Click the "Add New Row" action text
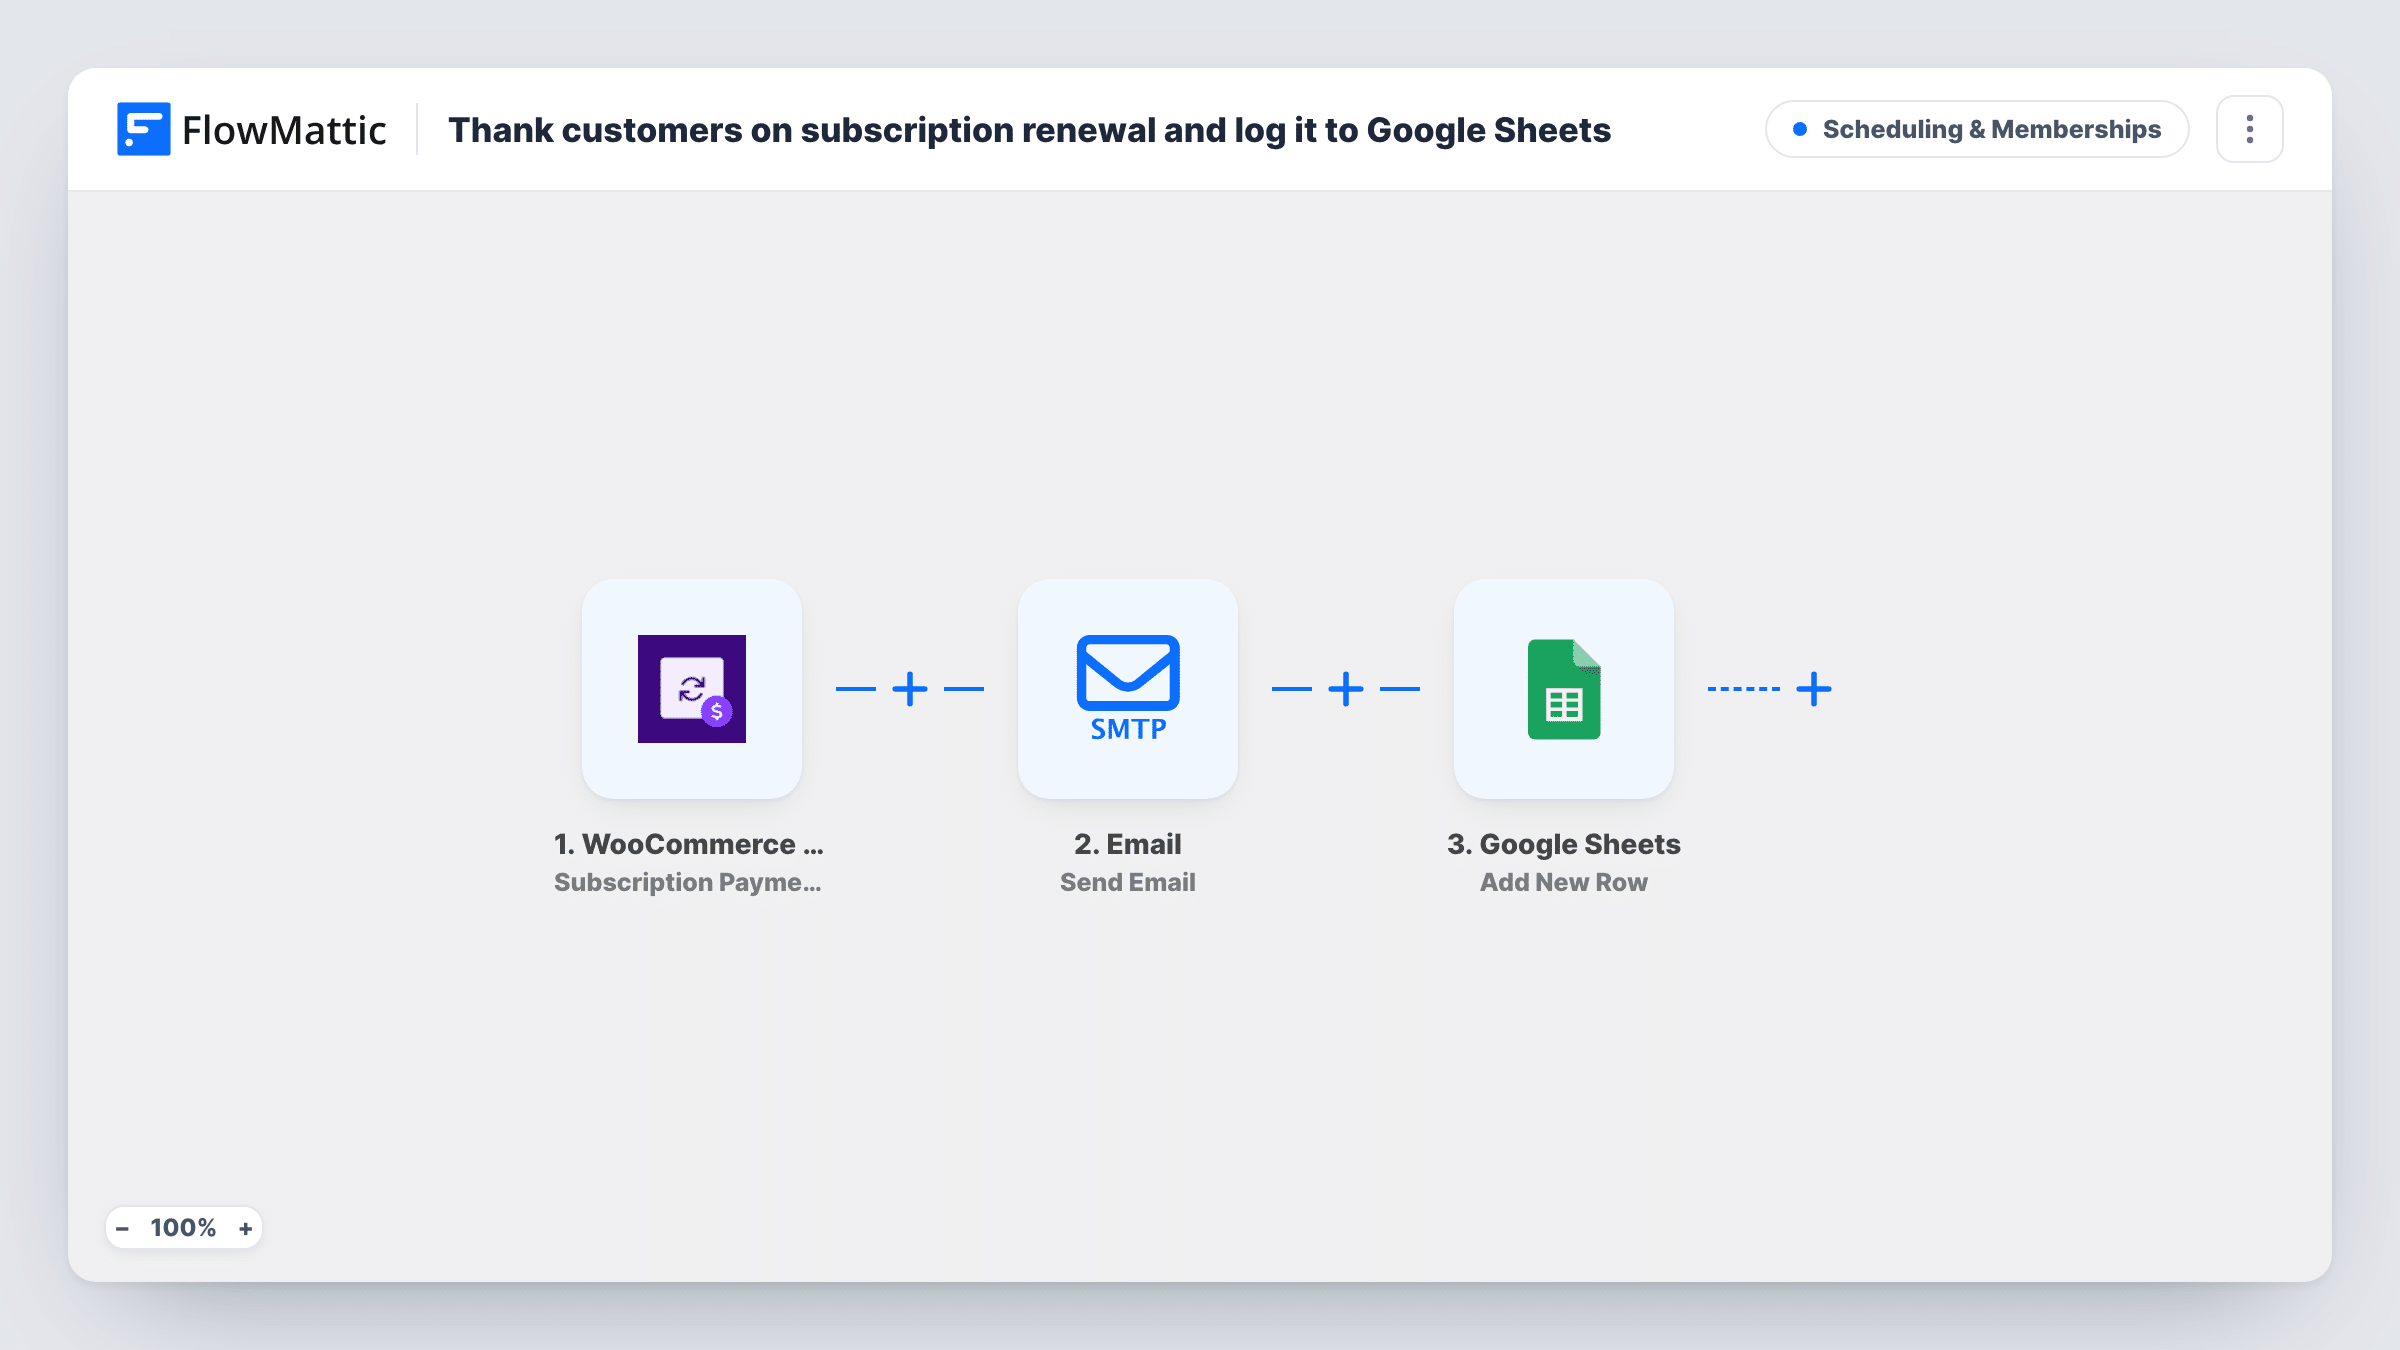 (1564, 882)
